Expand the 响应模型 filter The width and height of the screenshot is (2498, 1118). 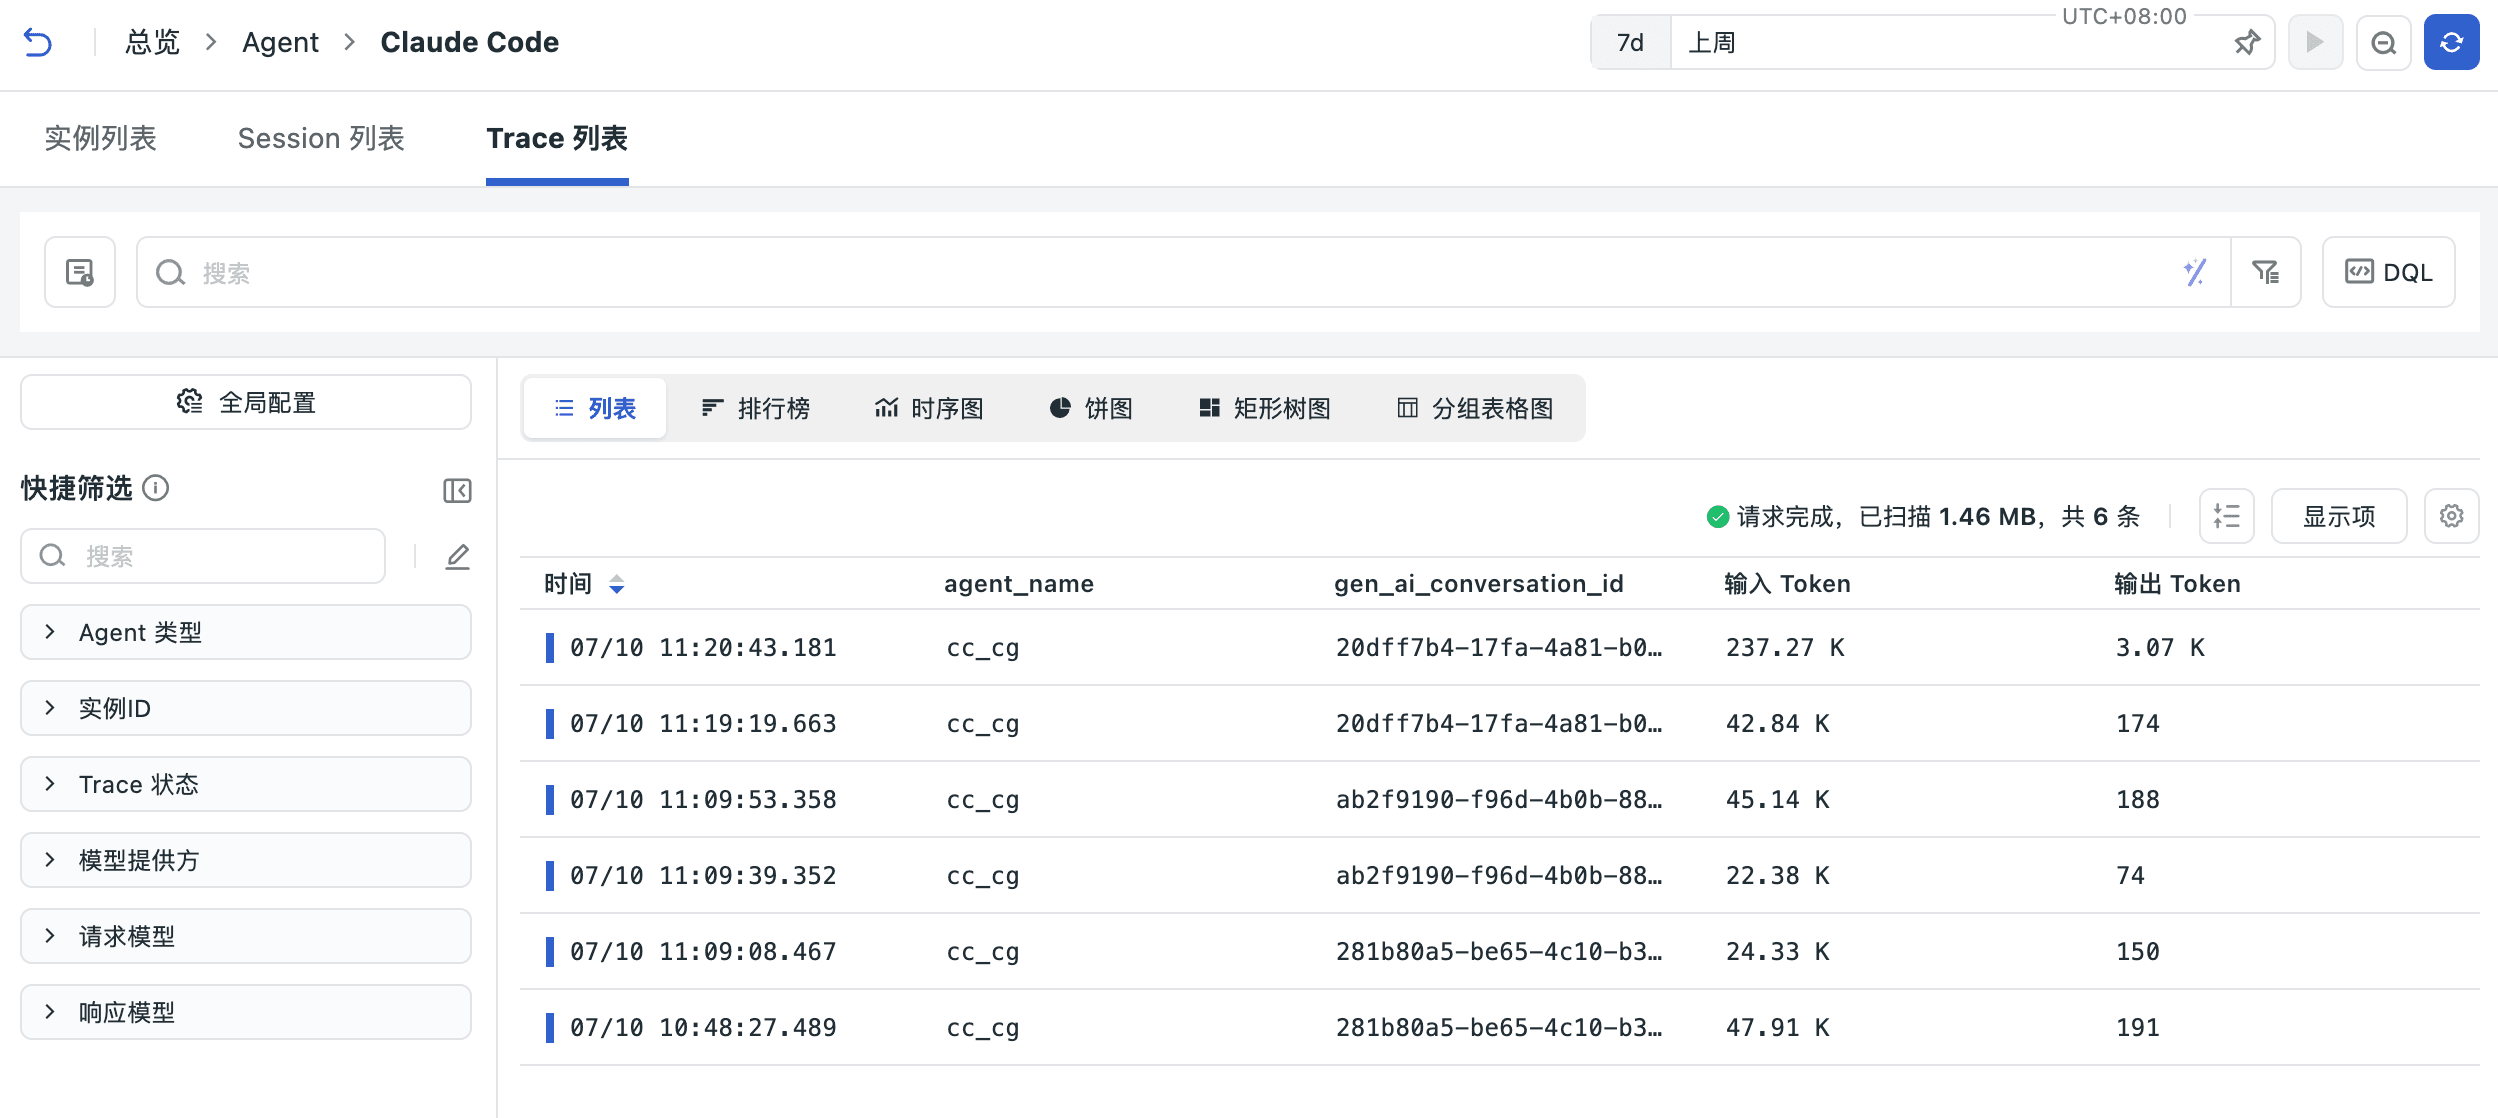(x=246, y=1012)
